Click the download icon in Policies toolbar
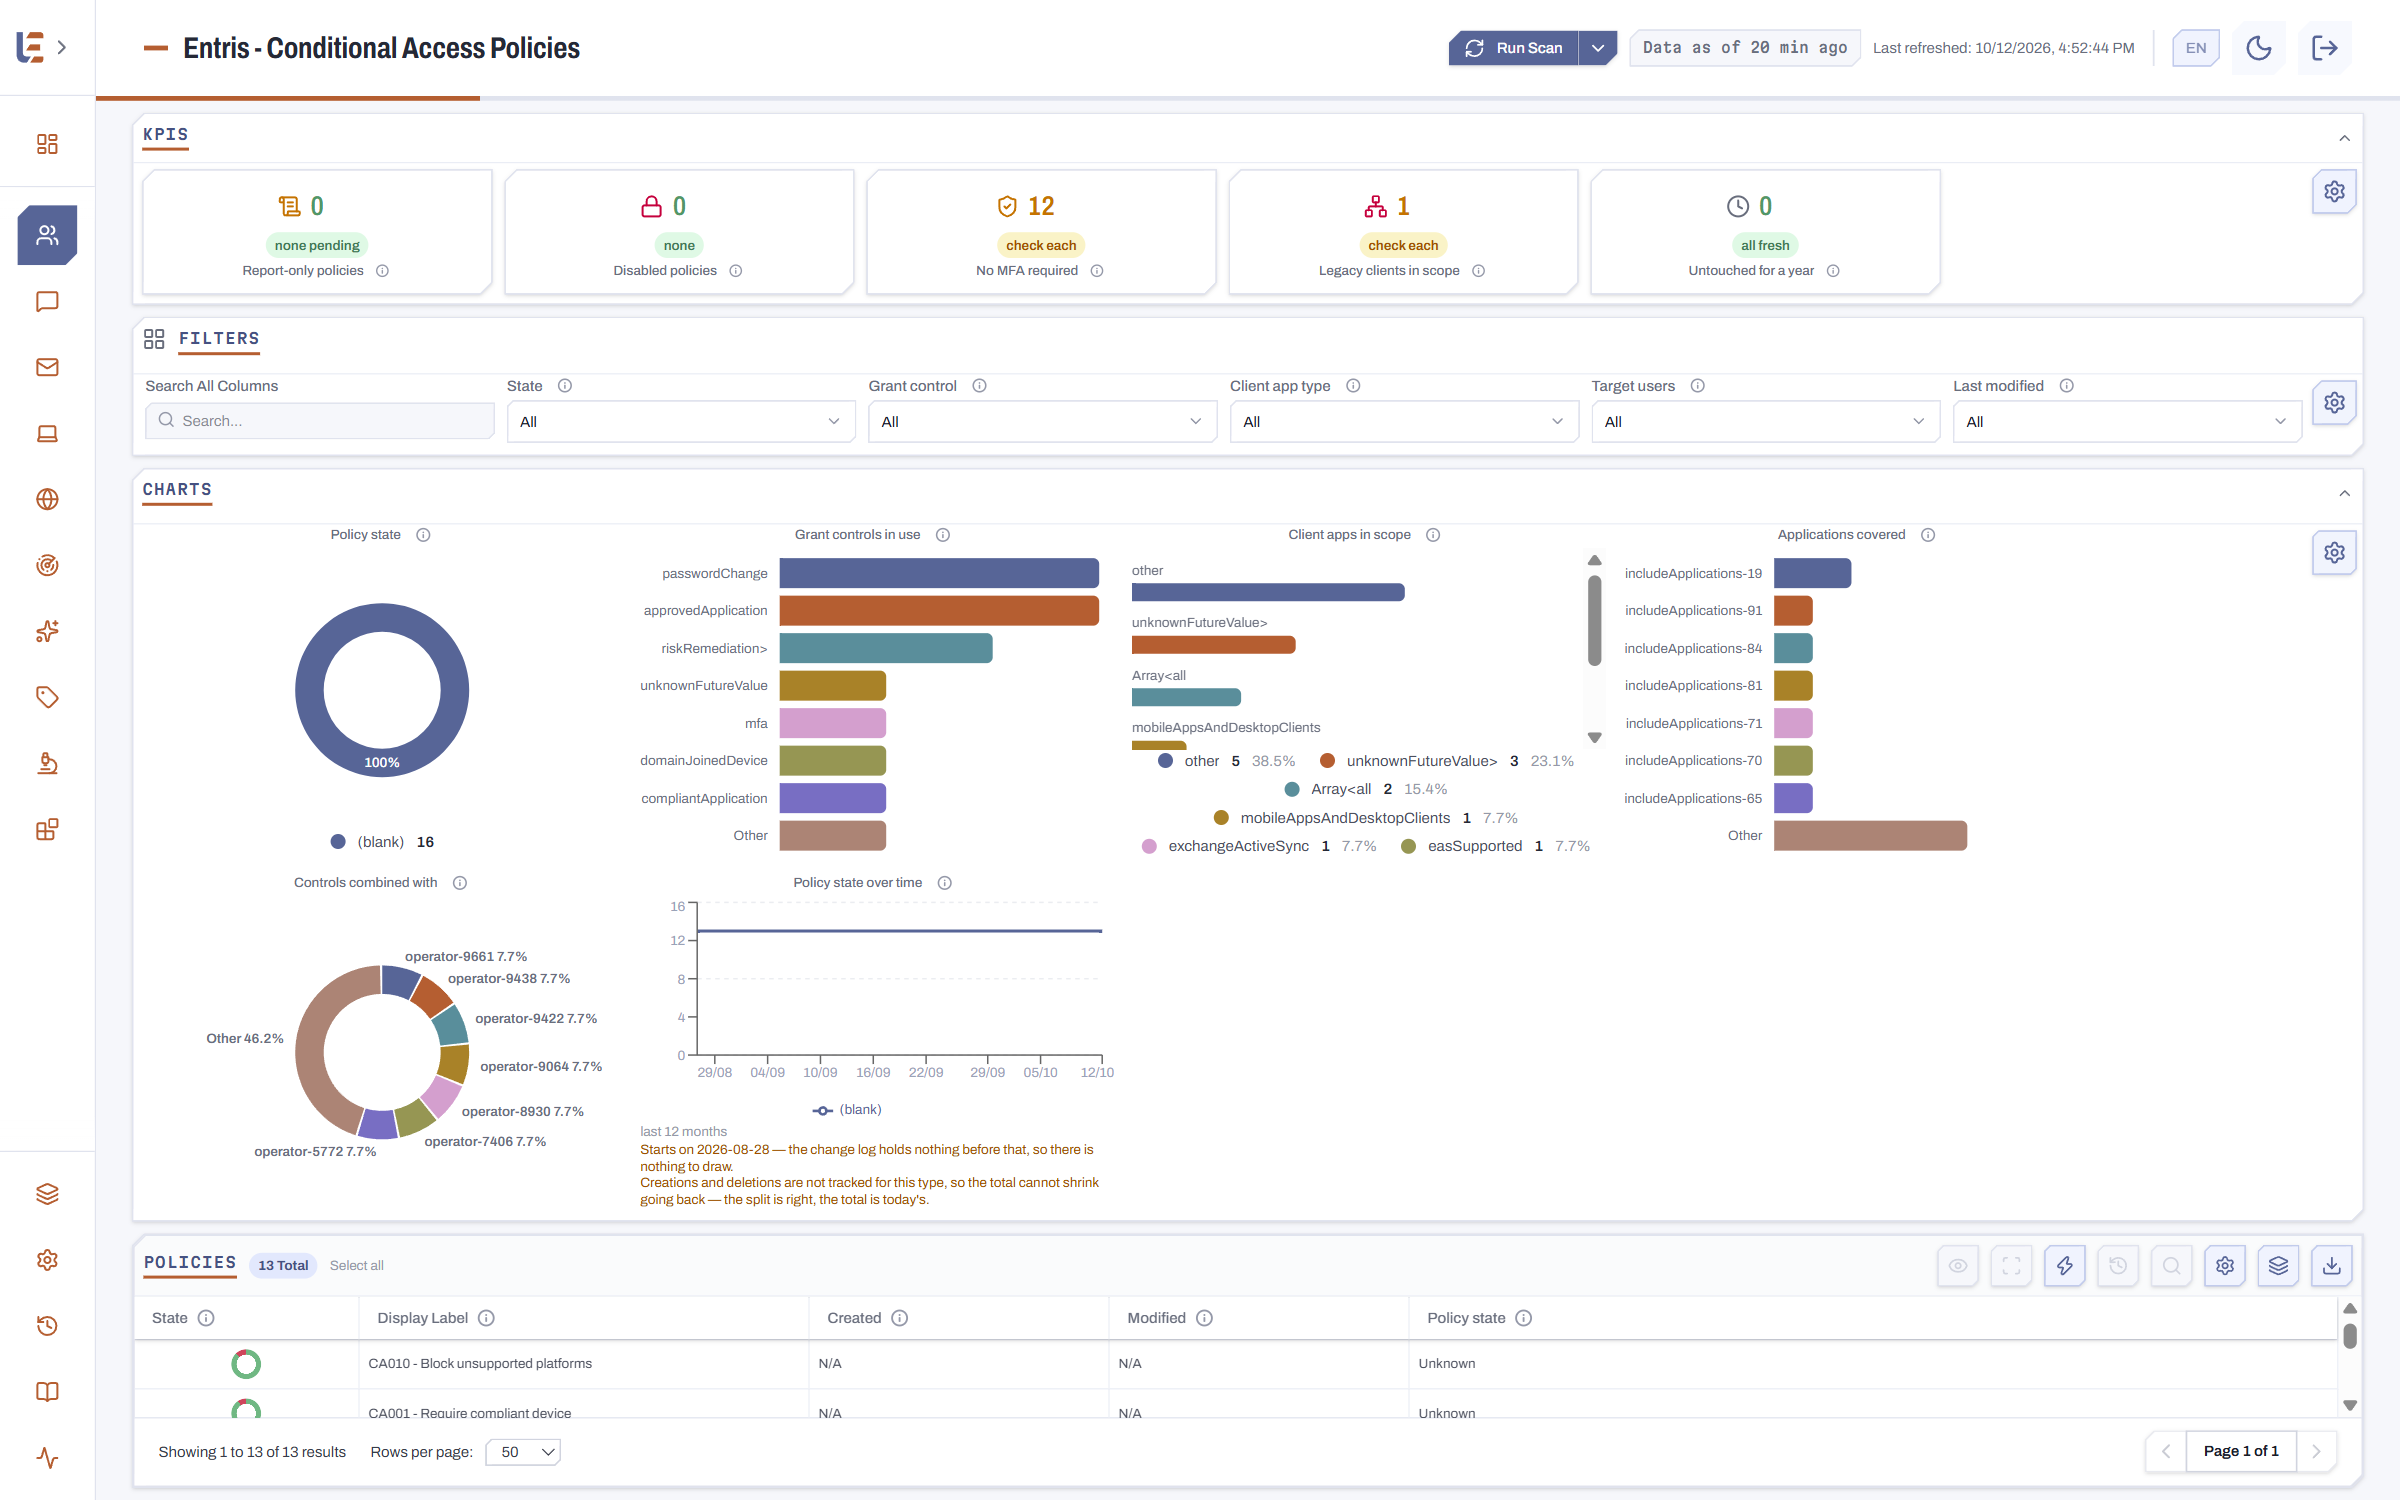This screenshot has height=1500, width=2400. [x=2331, y=1266]
